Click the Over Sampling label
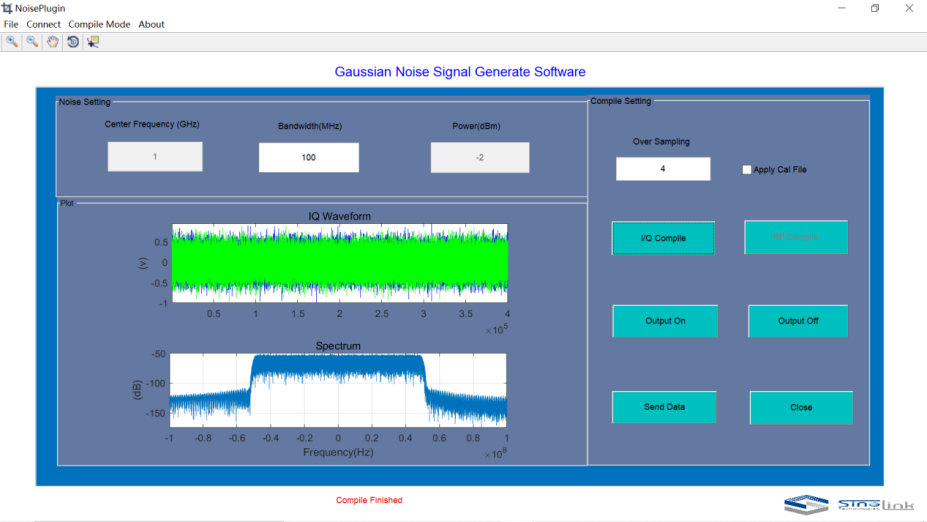The width and height of the screenshot is (927, 522). point(661,142)
